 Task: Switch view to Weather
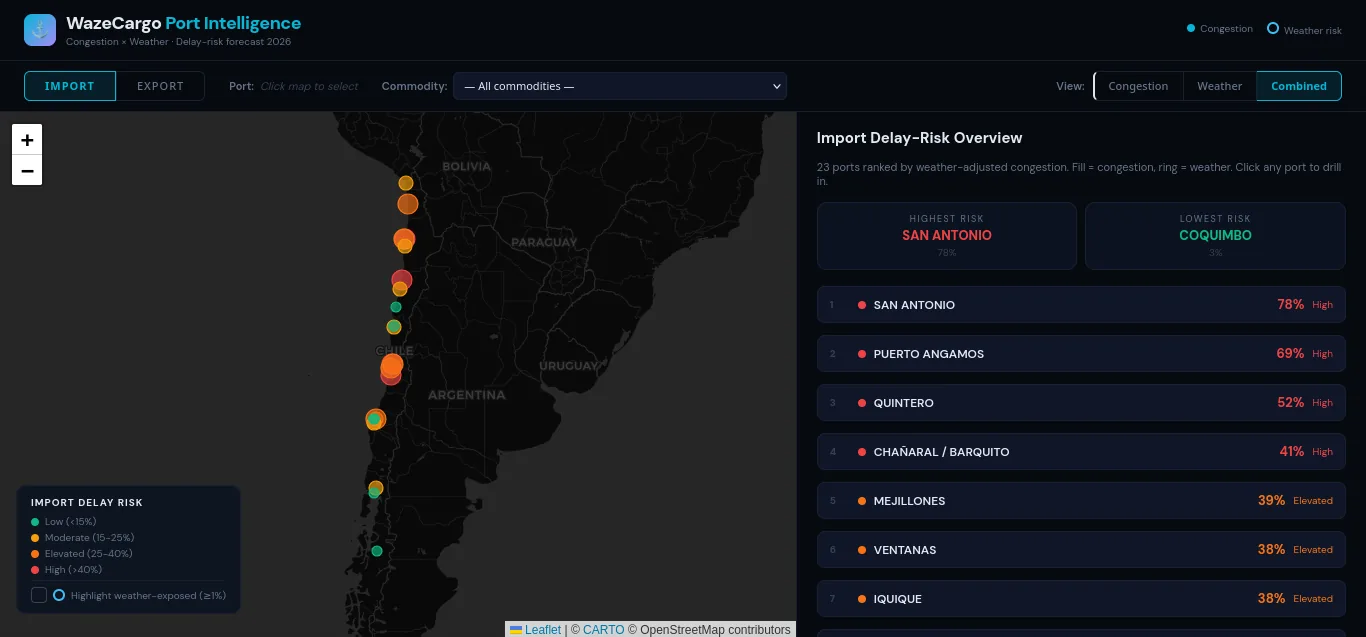coord(1220,86)
